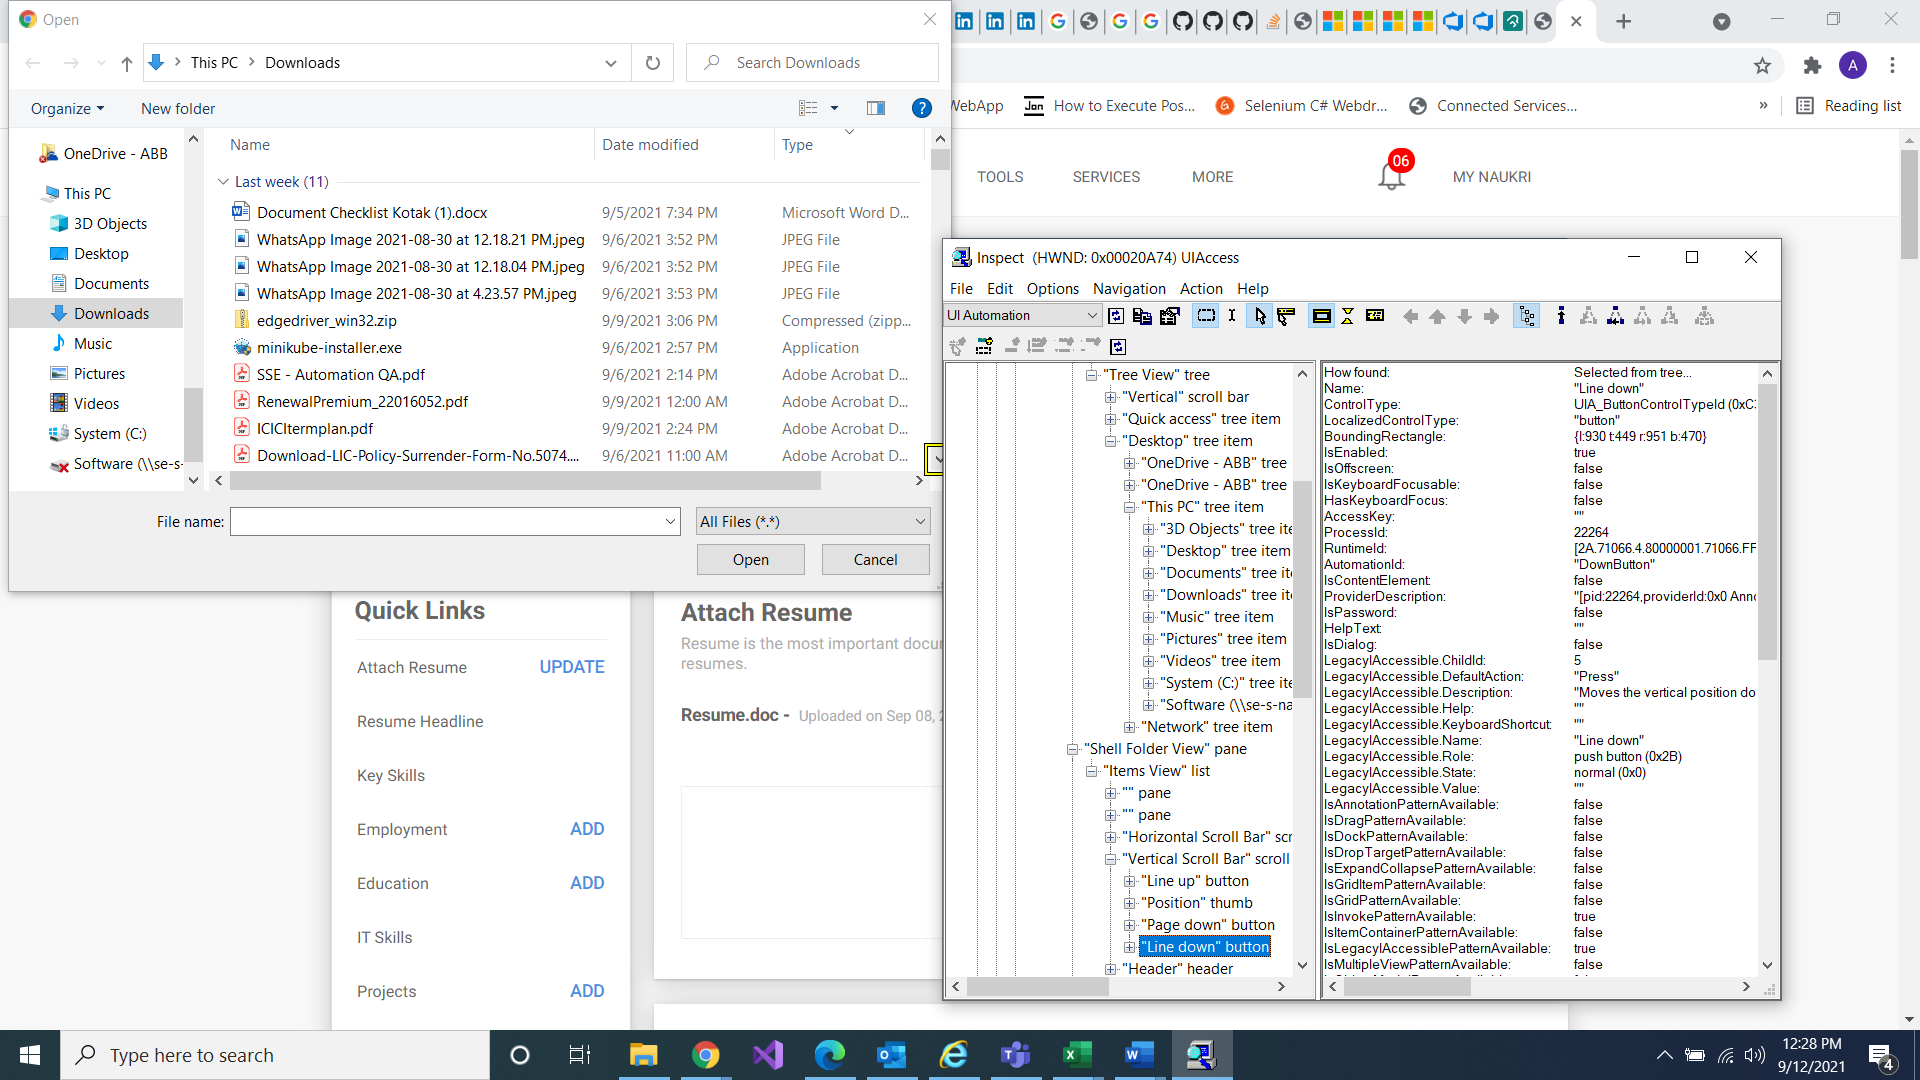Navigate to next sibling with the right arrow

point(1491,316)
